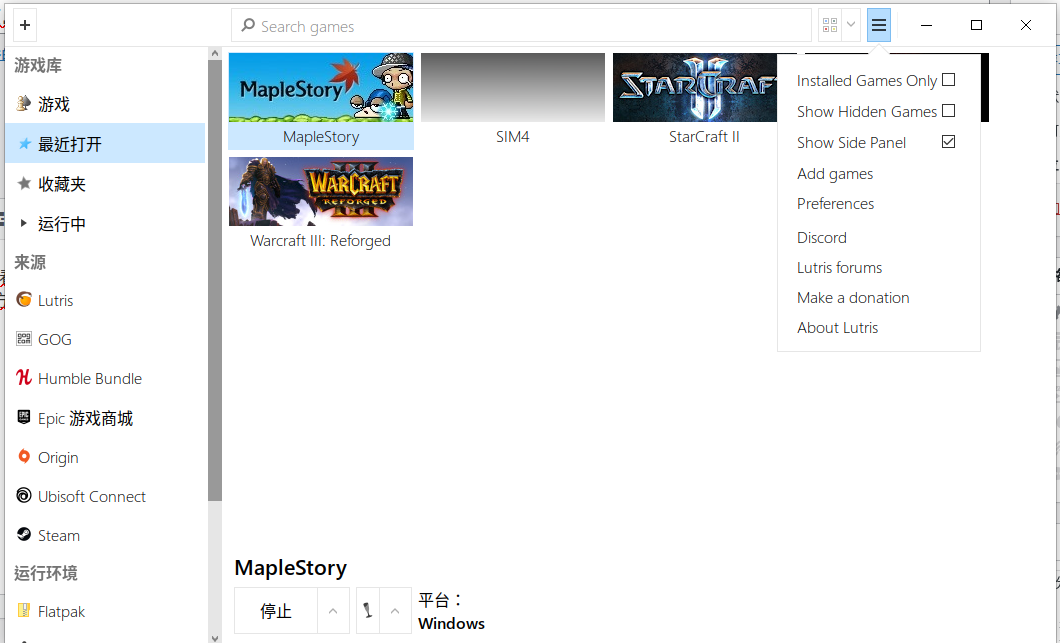Uncheck Show Side Panel option

pyautogui.click(x=948, y=142)
